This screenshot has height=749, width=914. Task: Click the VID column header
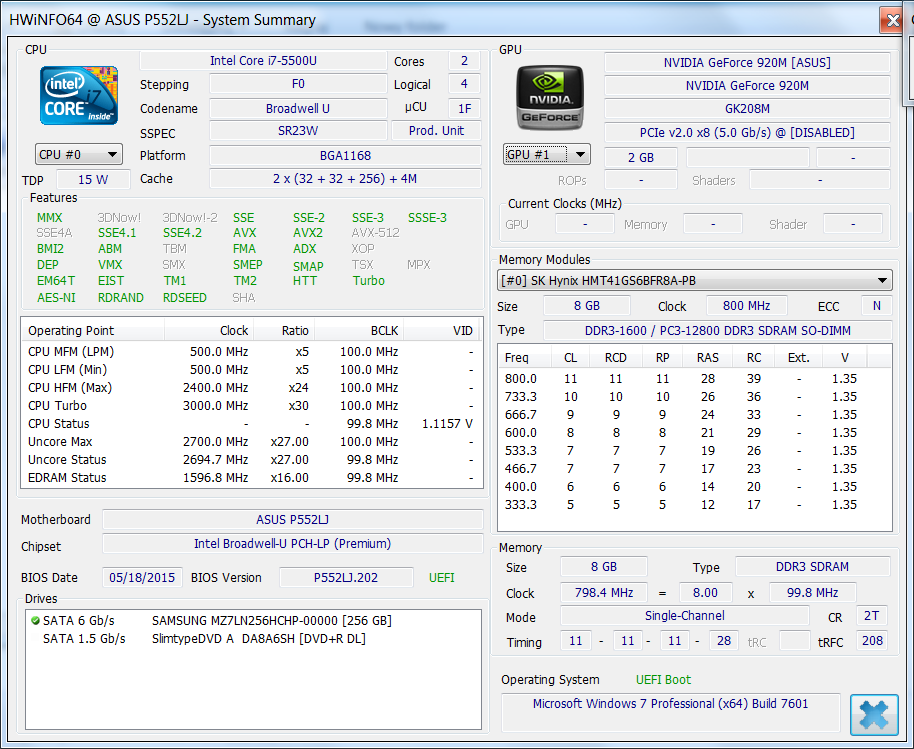442,330
